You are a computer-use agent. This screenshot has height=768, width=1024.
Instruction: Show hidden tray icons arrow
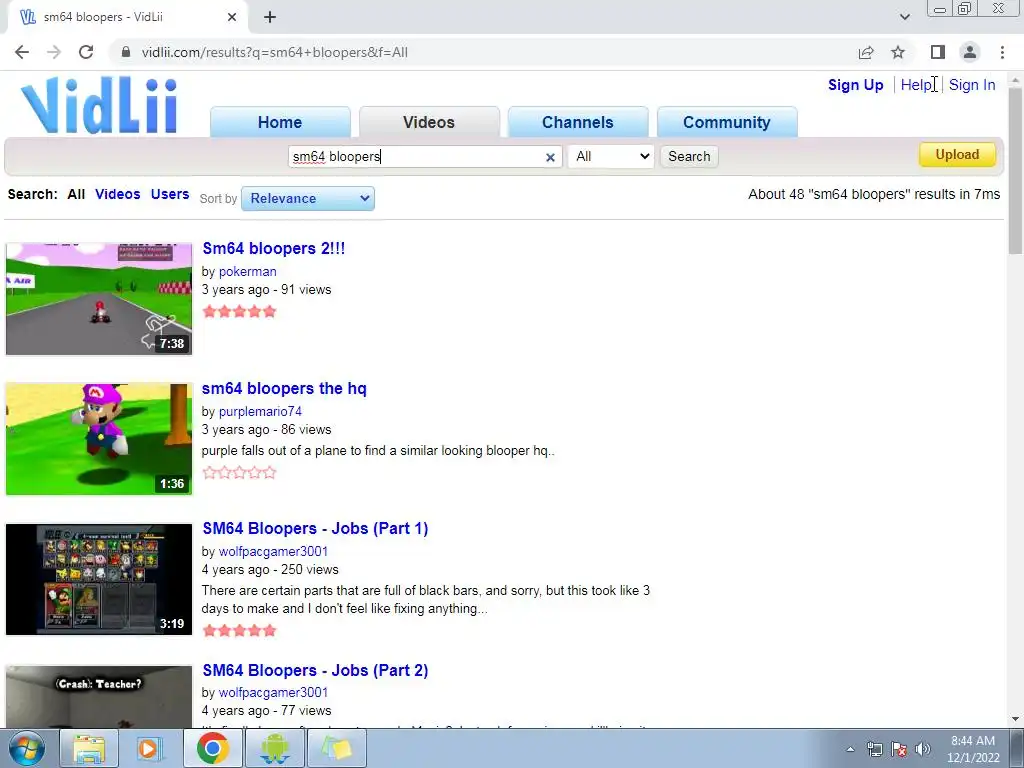point(850,749)
